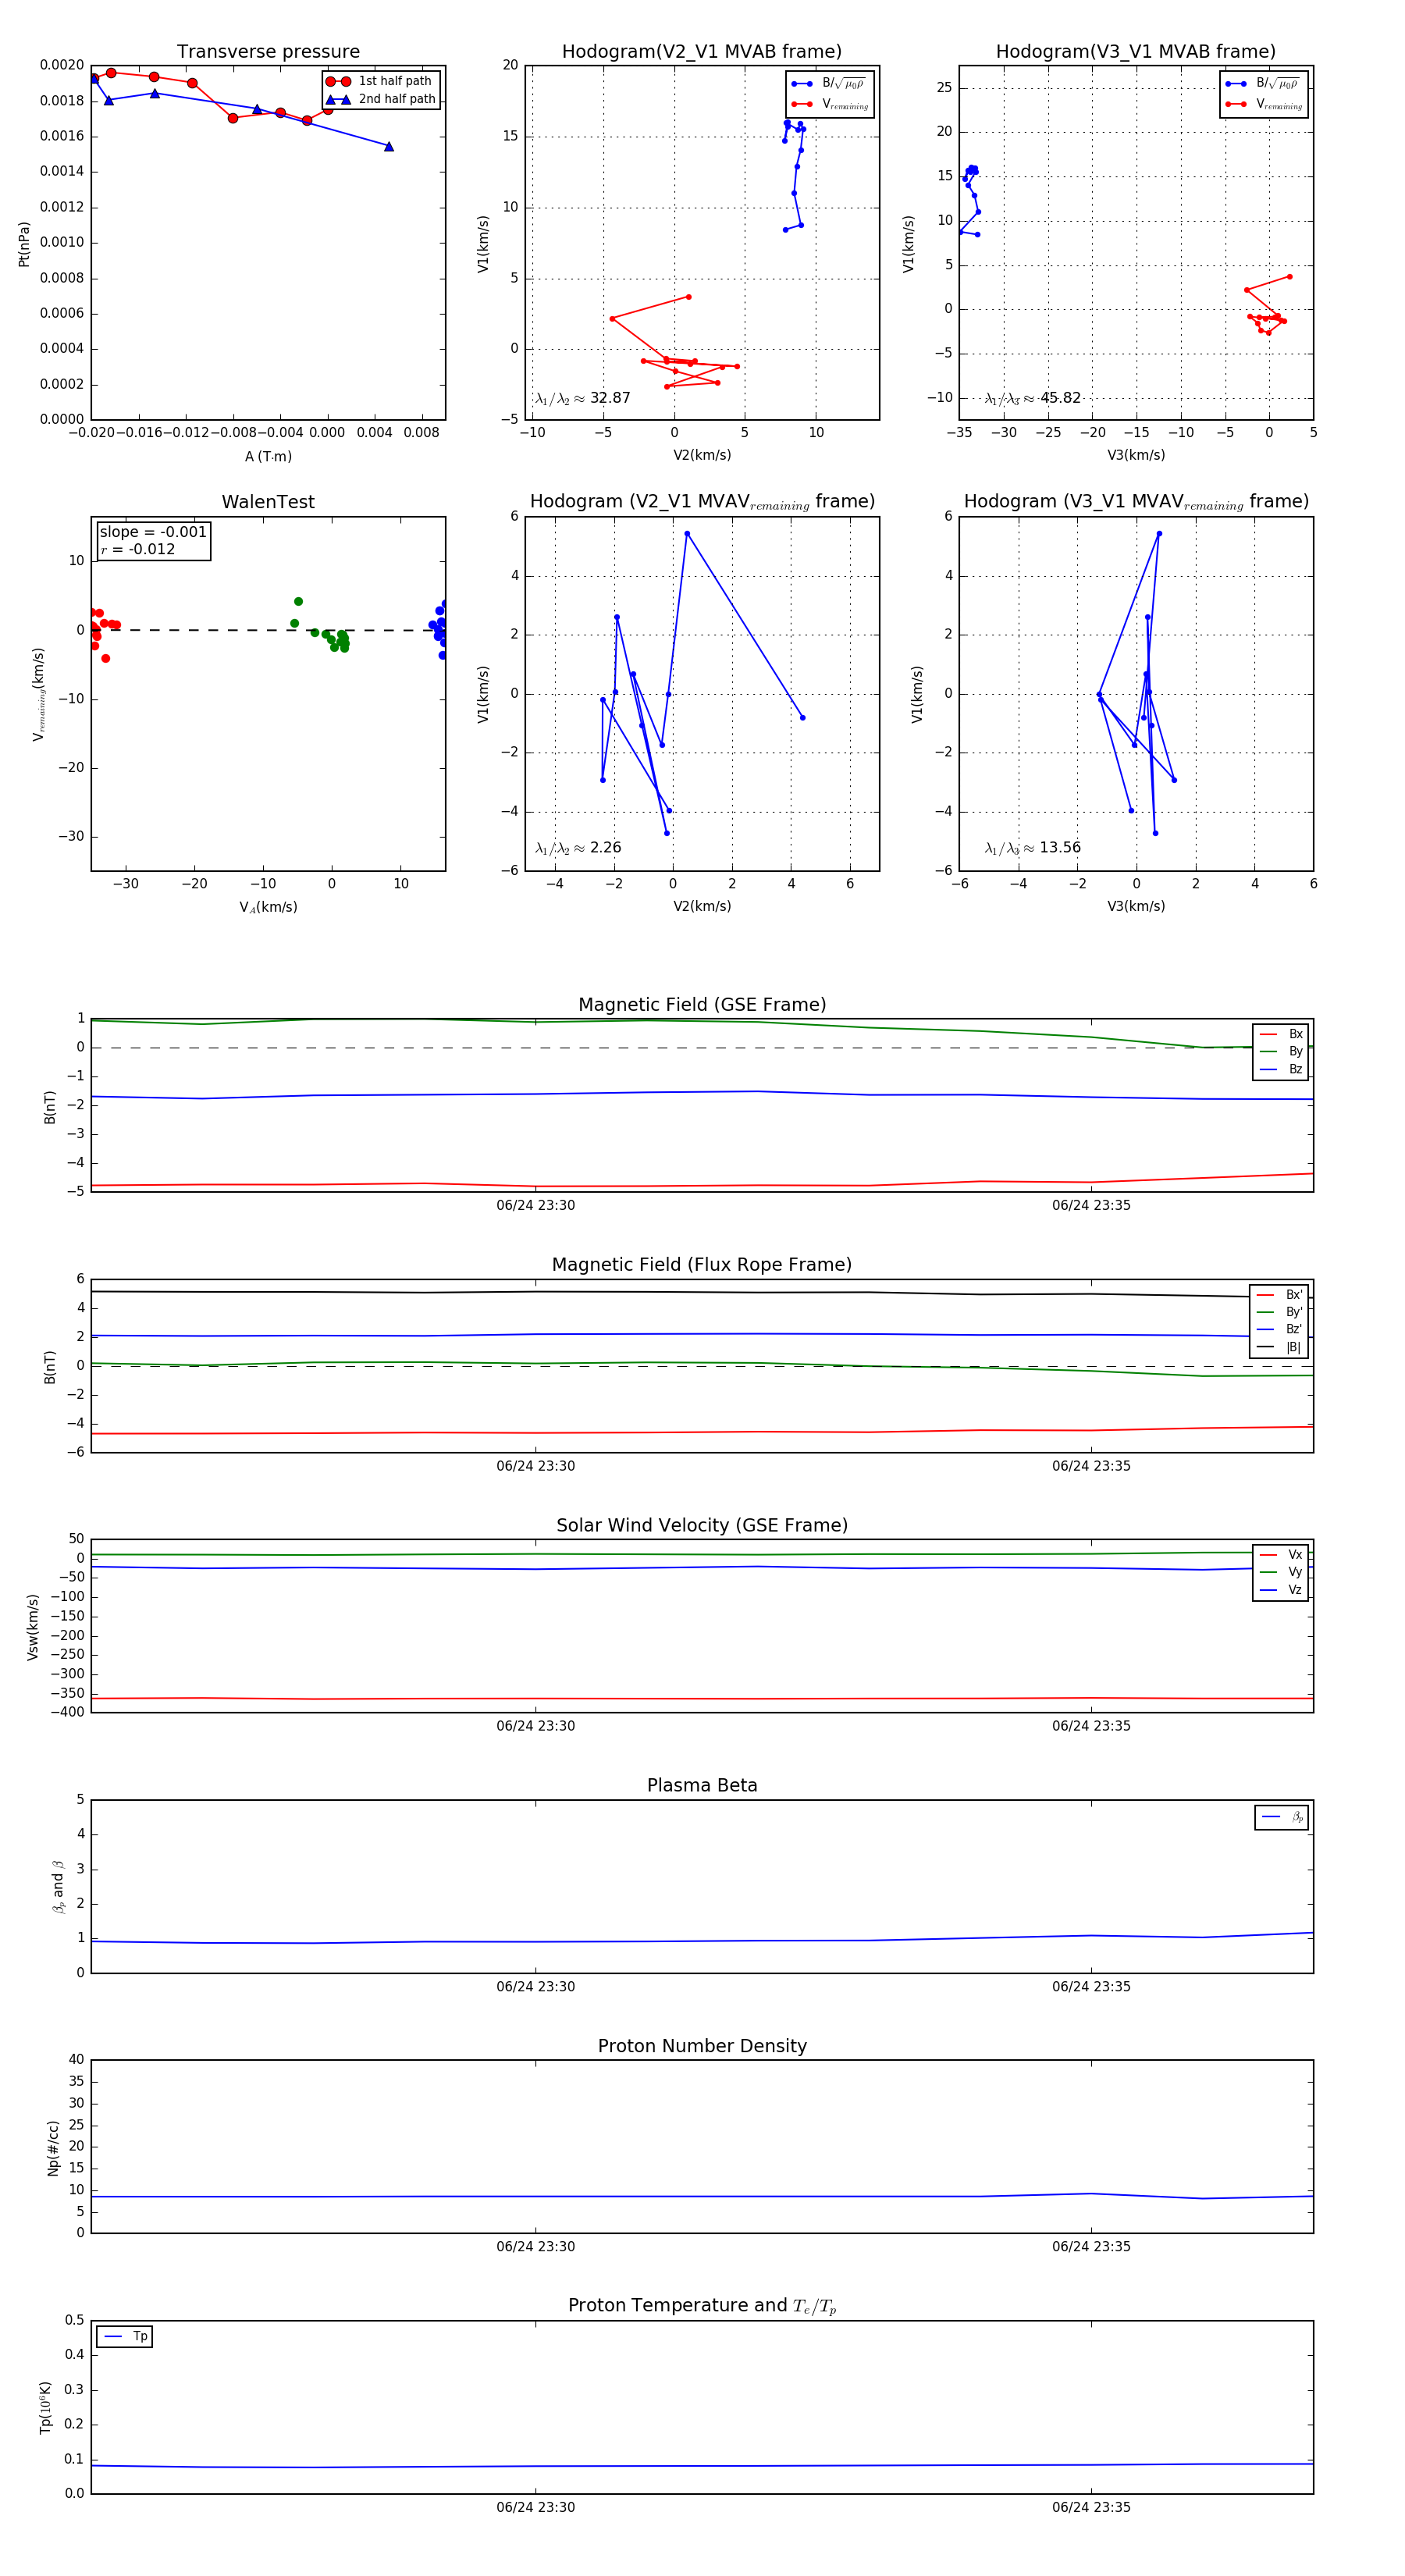Click the "Proton Number Density" title
The image size is (1405, 2576).
(x=702, y=2046)
